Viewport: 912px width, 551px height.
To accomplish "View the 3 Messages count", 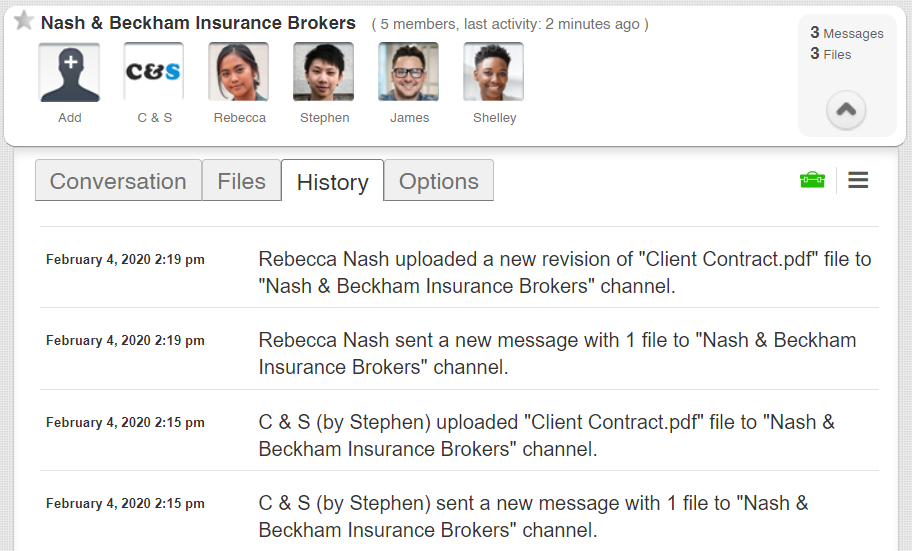I will click(846, 33).
